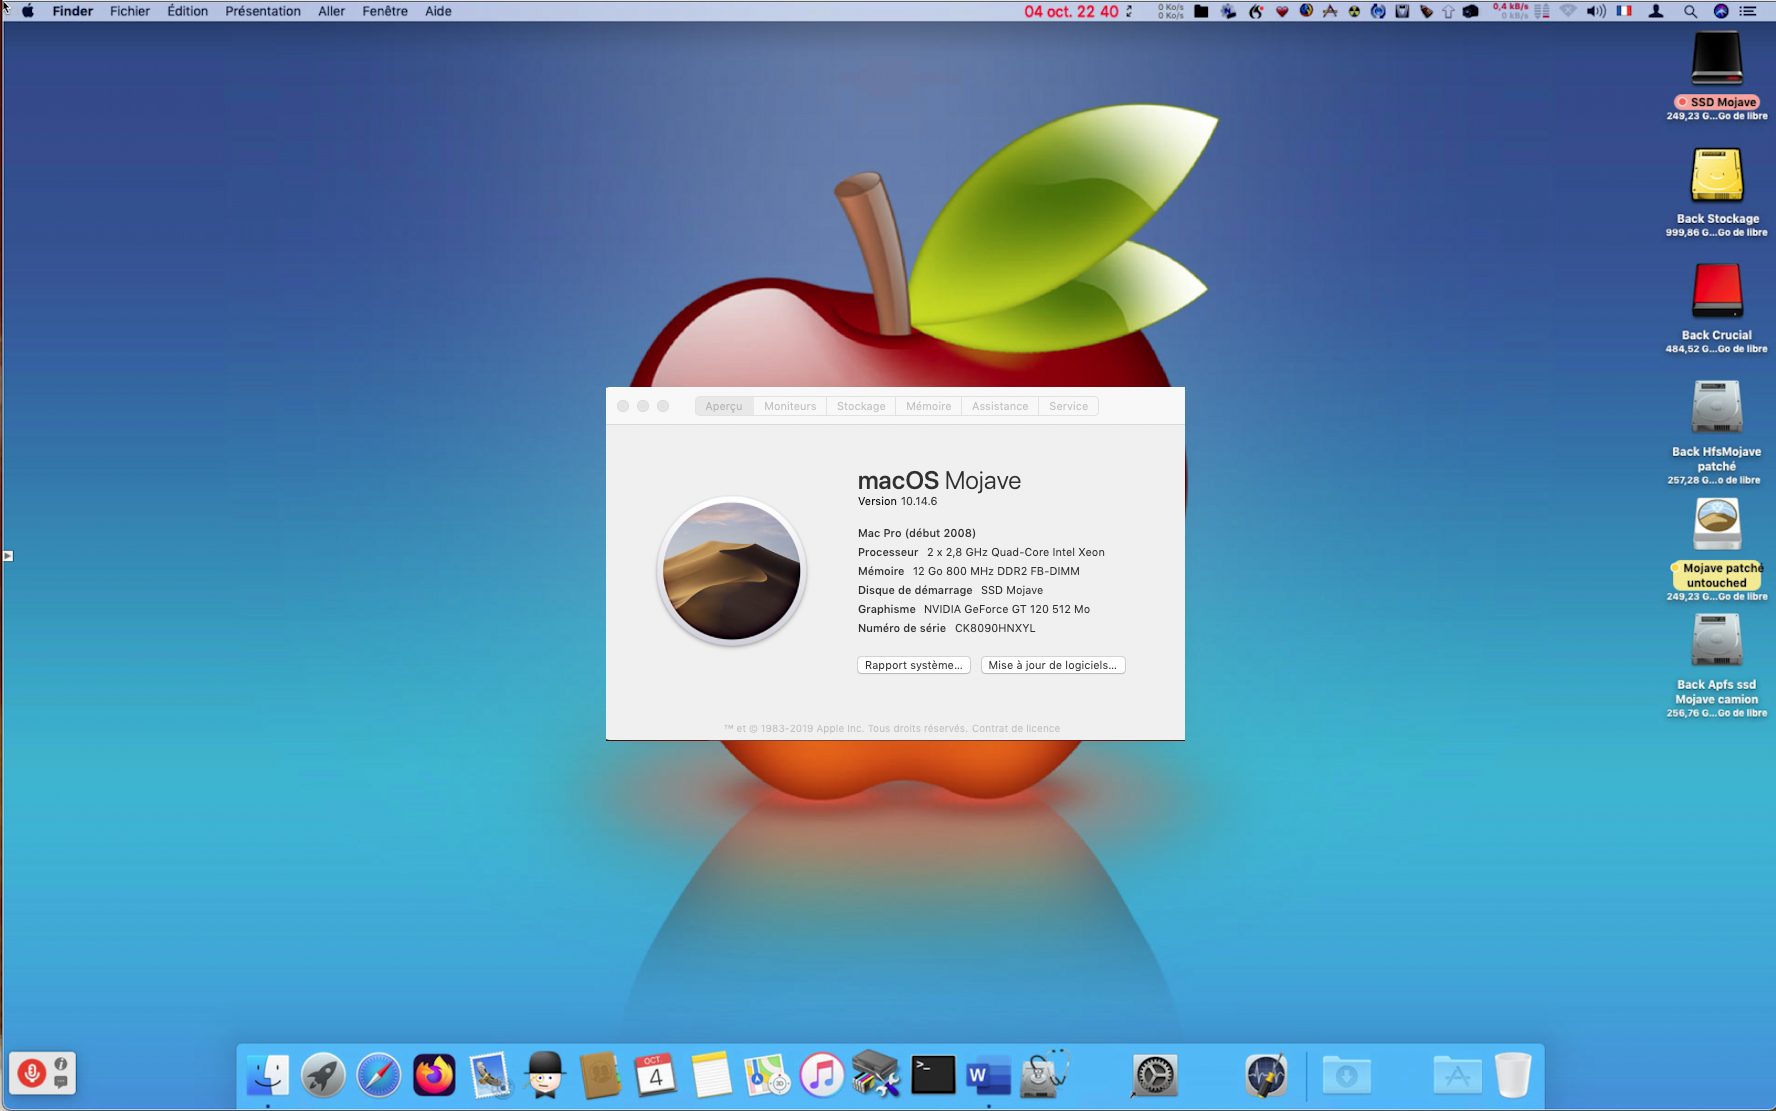Click red microphone dictation icon
Image resolution: width=1776 pixels, height=1111 pixels.
pyautogui.click(x=31, y=1073)
